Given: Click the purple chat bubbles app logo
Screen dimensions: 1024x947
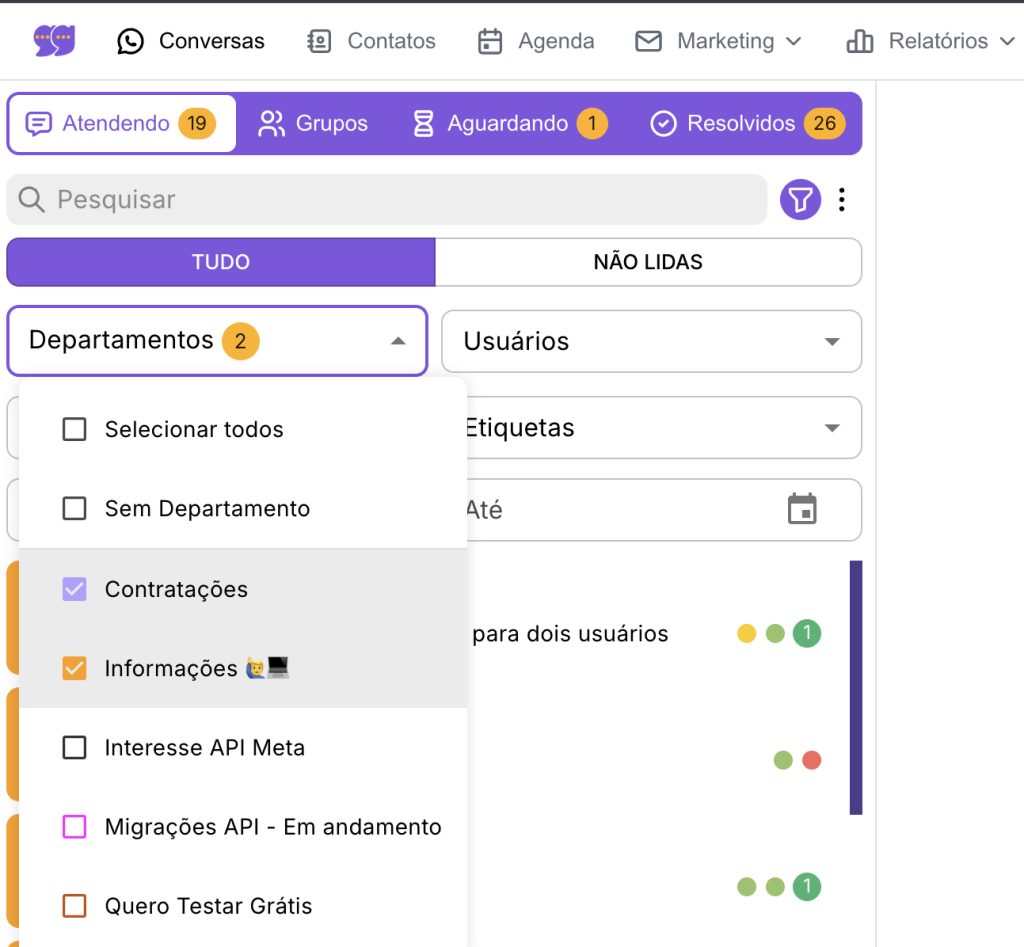Looking at the screenshot, I should coord(54,41).
